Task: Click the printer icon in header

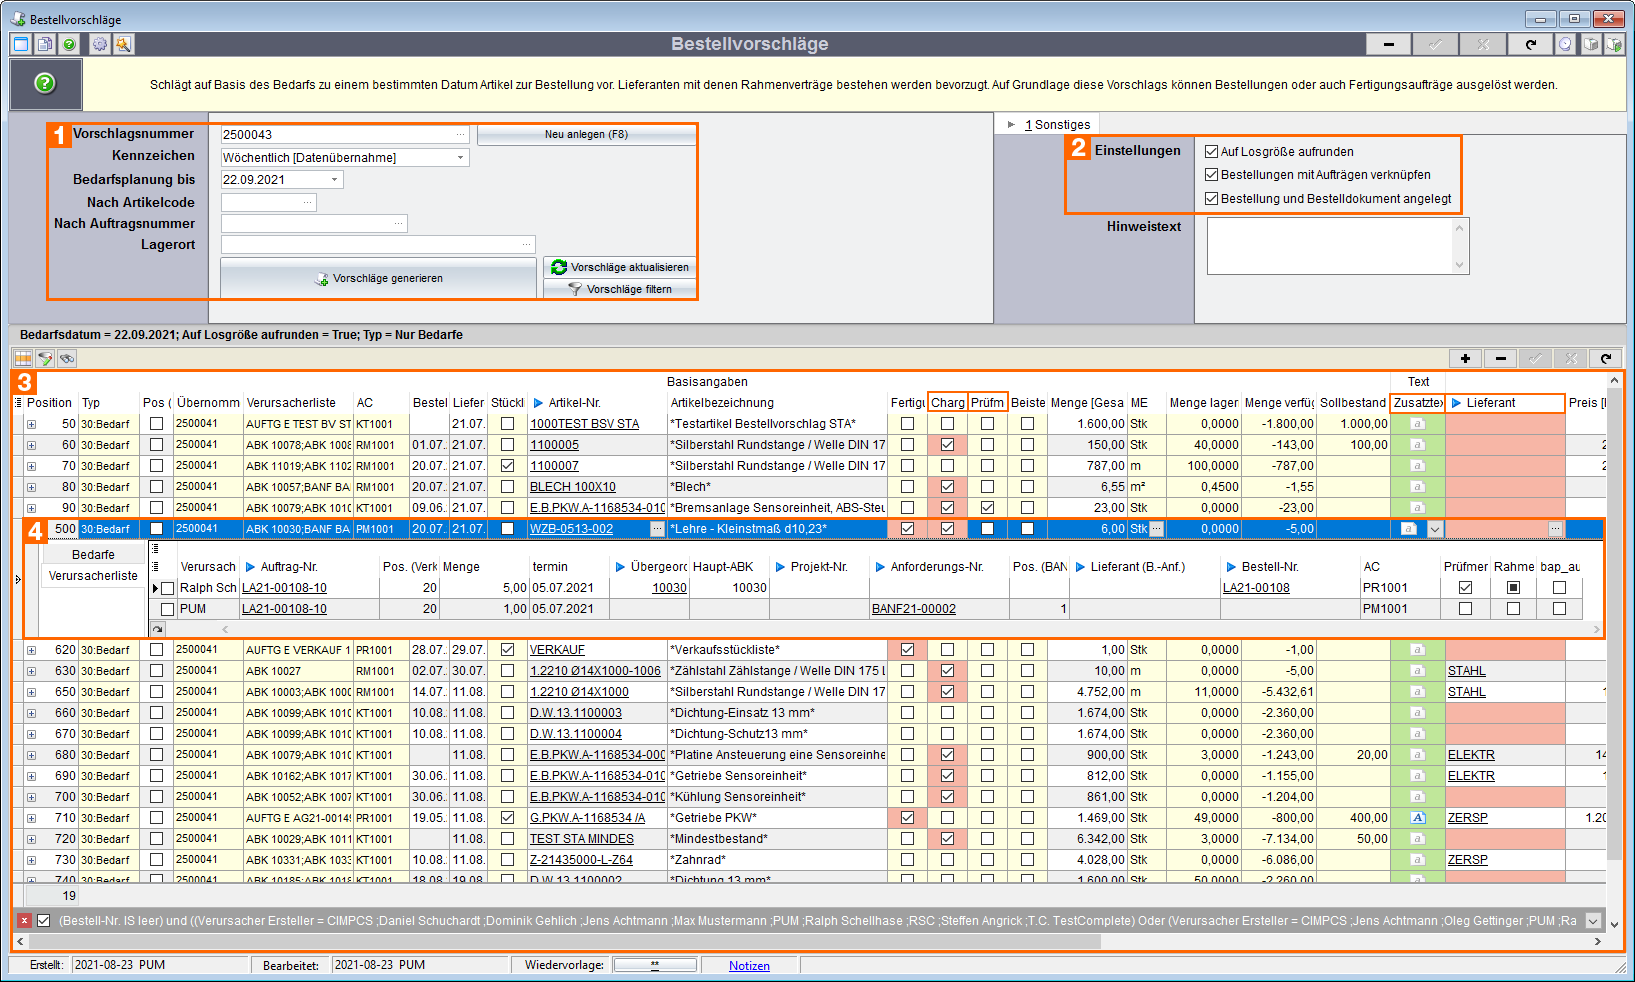Action: pyautogui.click(x=1590, y=44)
